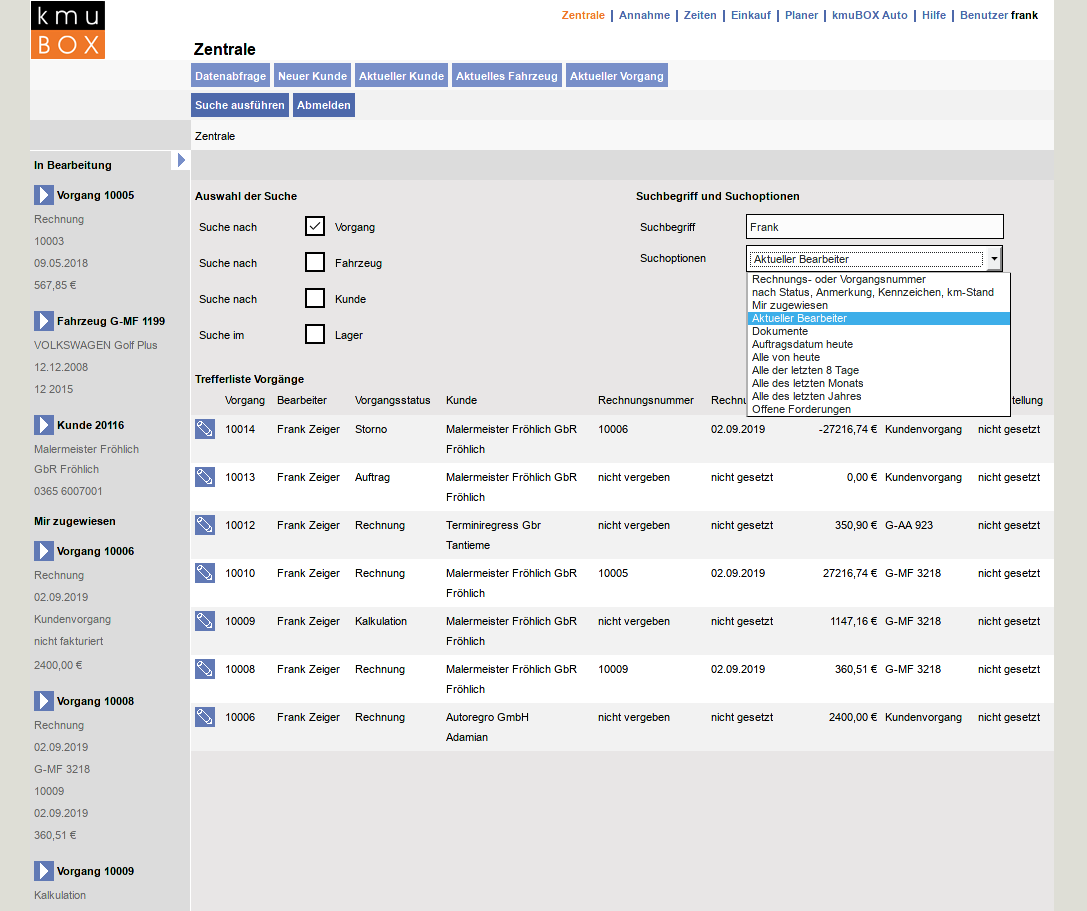Image resolution: width=1087 pixels, height=911 pixels.
Task: Uncheck the Vorgang search checkbox
Action: click(315, 227)
